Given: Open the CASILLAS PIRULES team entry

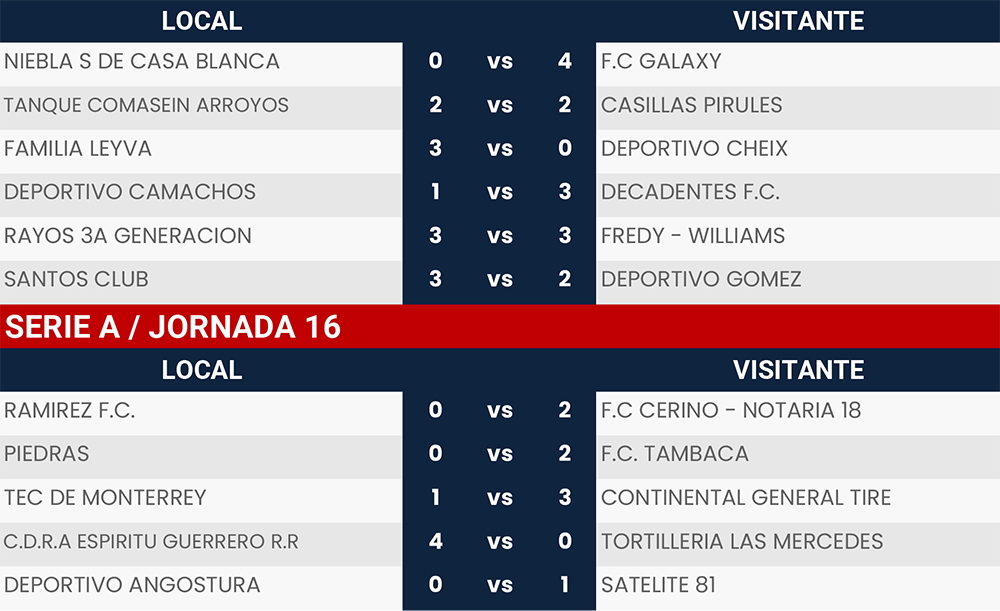Looking at the screenshot, I should tap(692, 105).
